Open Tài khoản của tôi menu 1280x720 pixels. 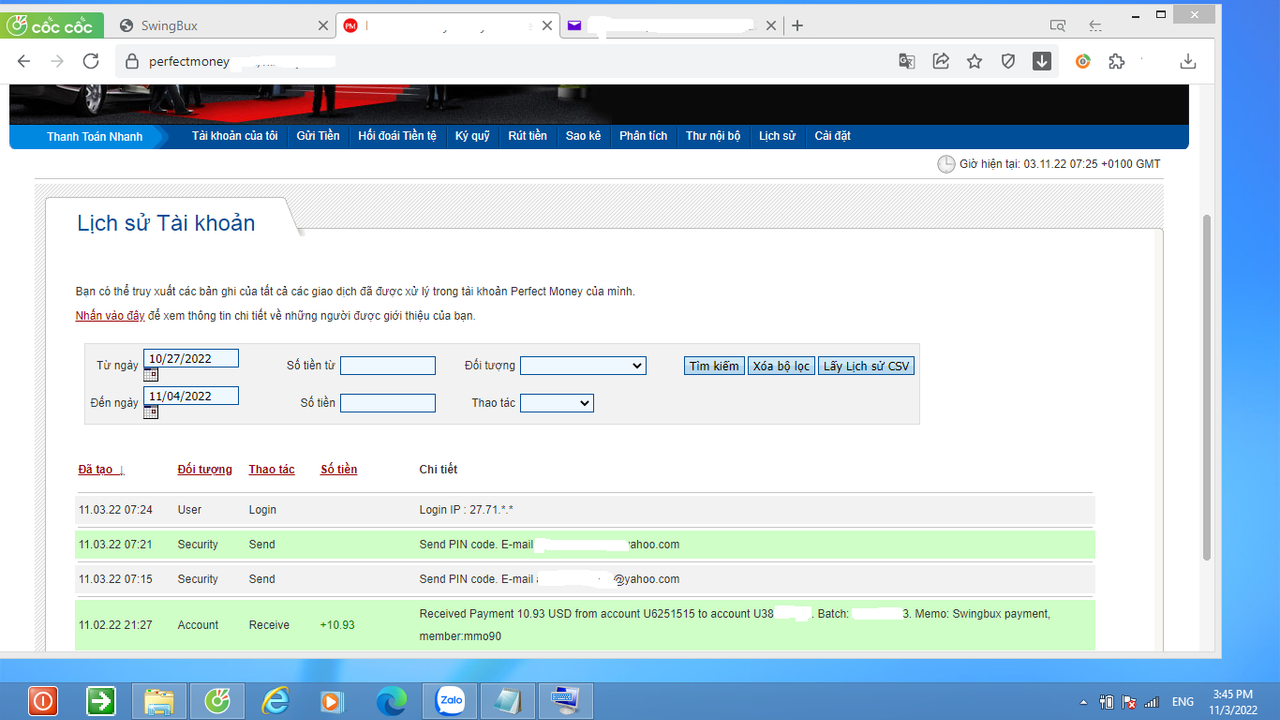(235, 136)
